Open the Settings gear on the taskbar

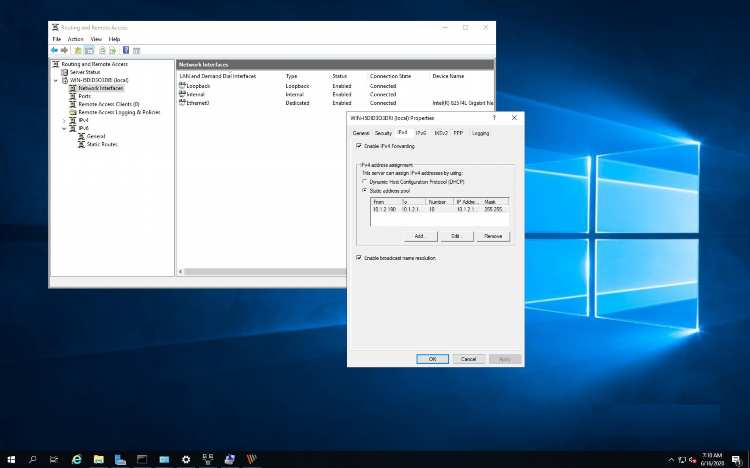click(x=186, y=459)
